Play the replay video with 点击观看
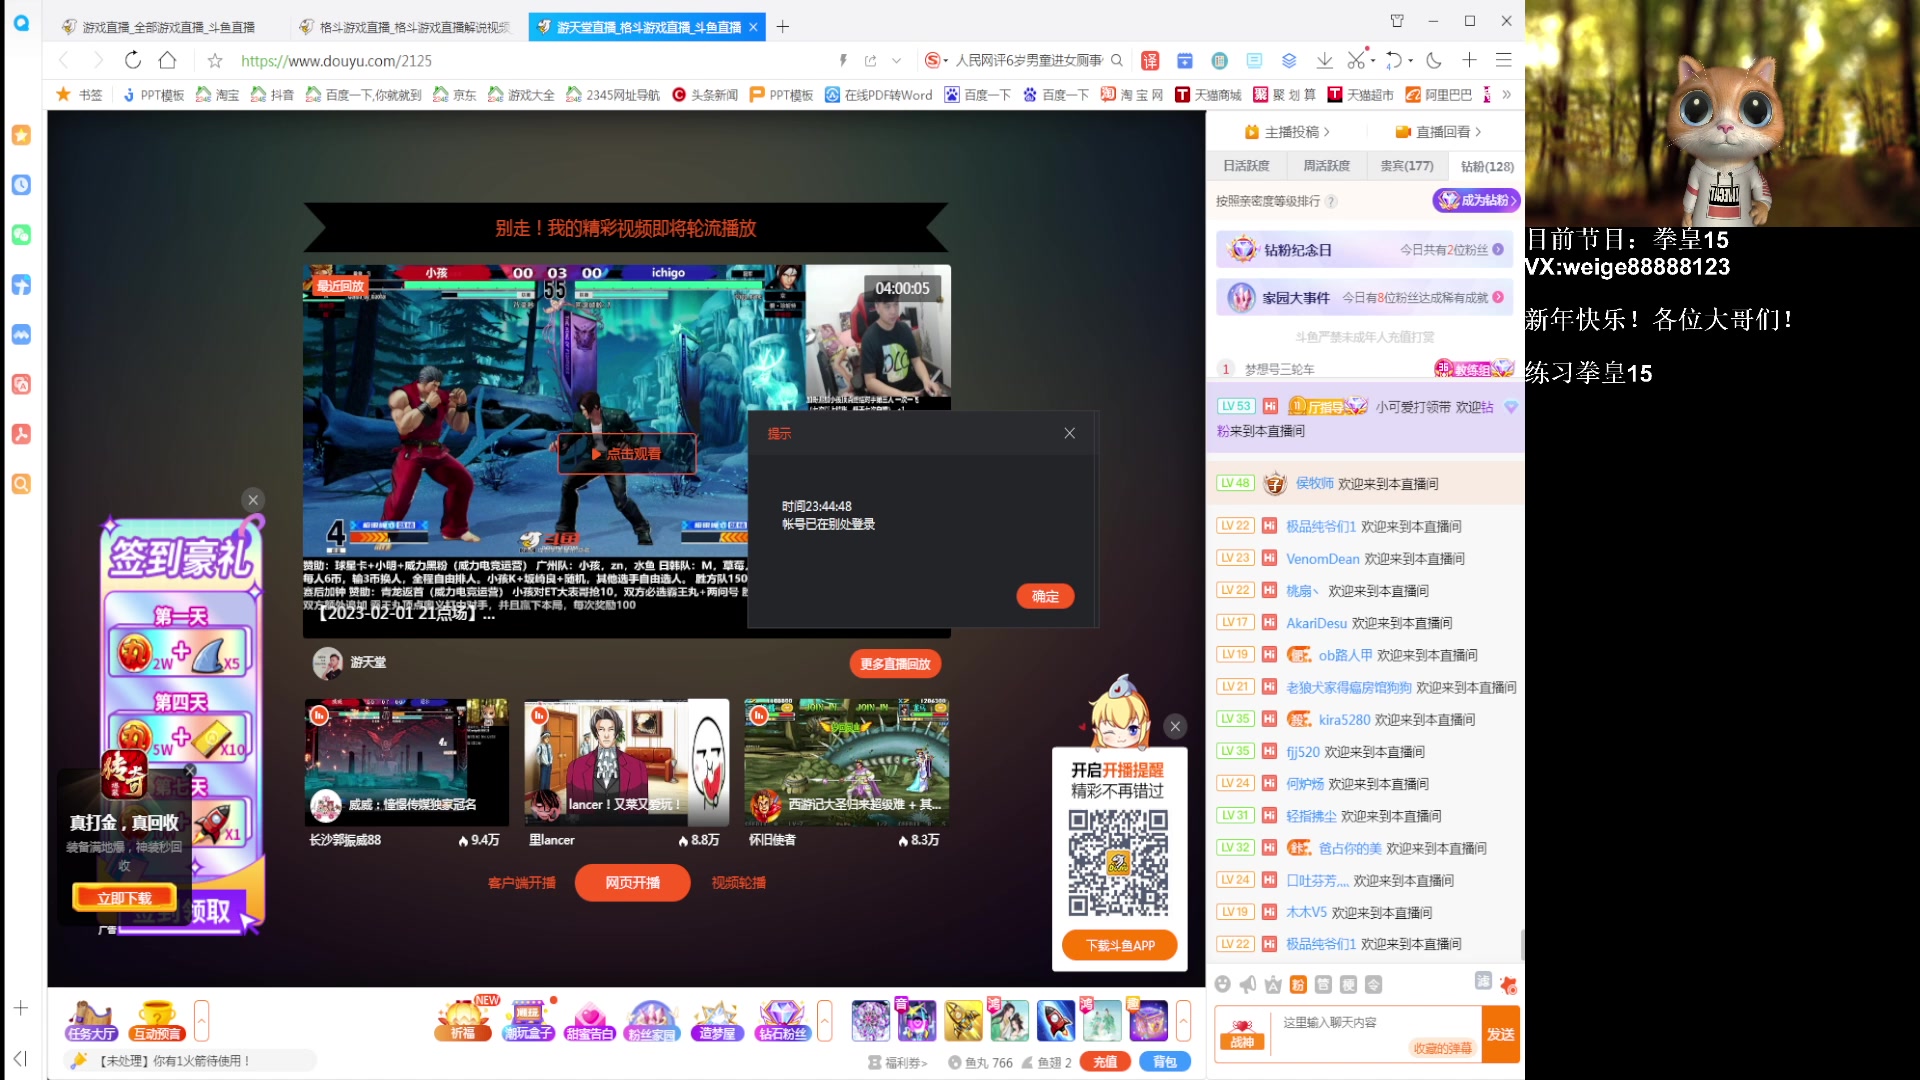 click(x=627, y=454)
